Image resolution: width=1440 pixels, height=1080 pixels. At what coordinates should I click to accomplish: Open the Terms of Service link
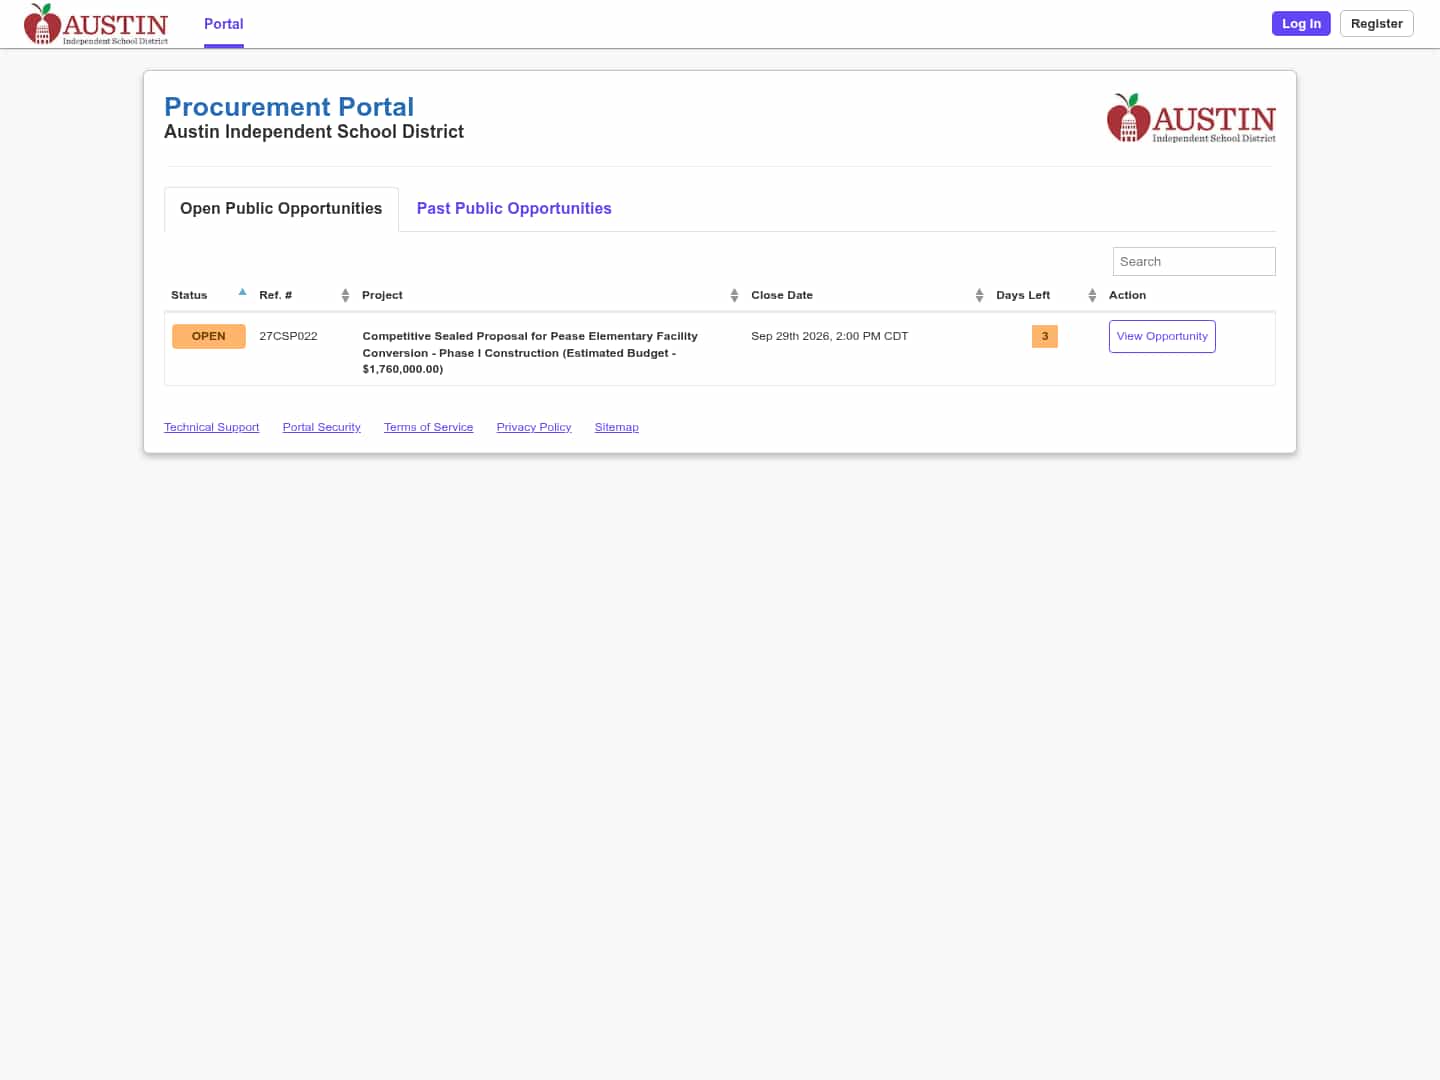click(429, 427)
